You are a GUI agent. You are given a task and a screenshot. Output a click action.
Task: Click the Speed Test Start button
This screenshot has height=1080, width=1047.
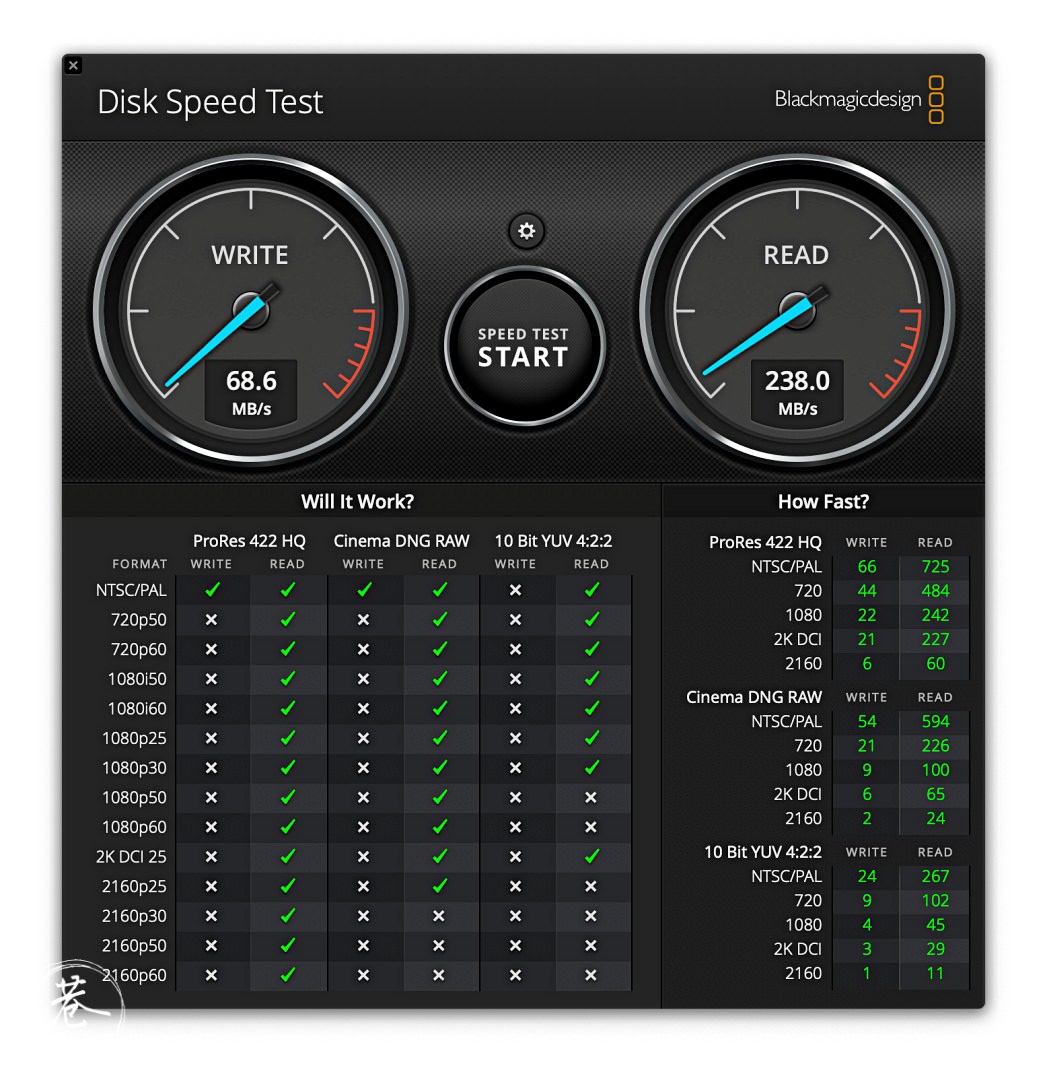pos(524,346)
